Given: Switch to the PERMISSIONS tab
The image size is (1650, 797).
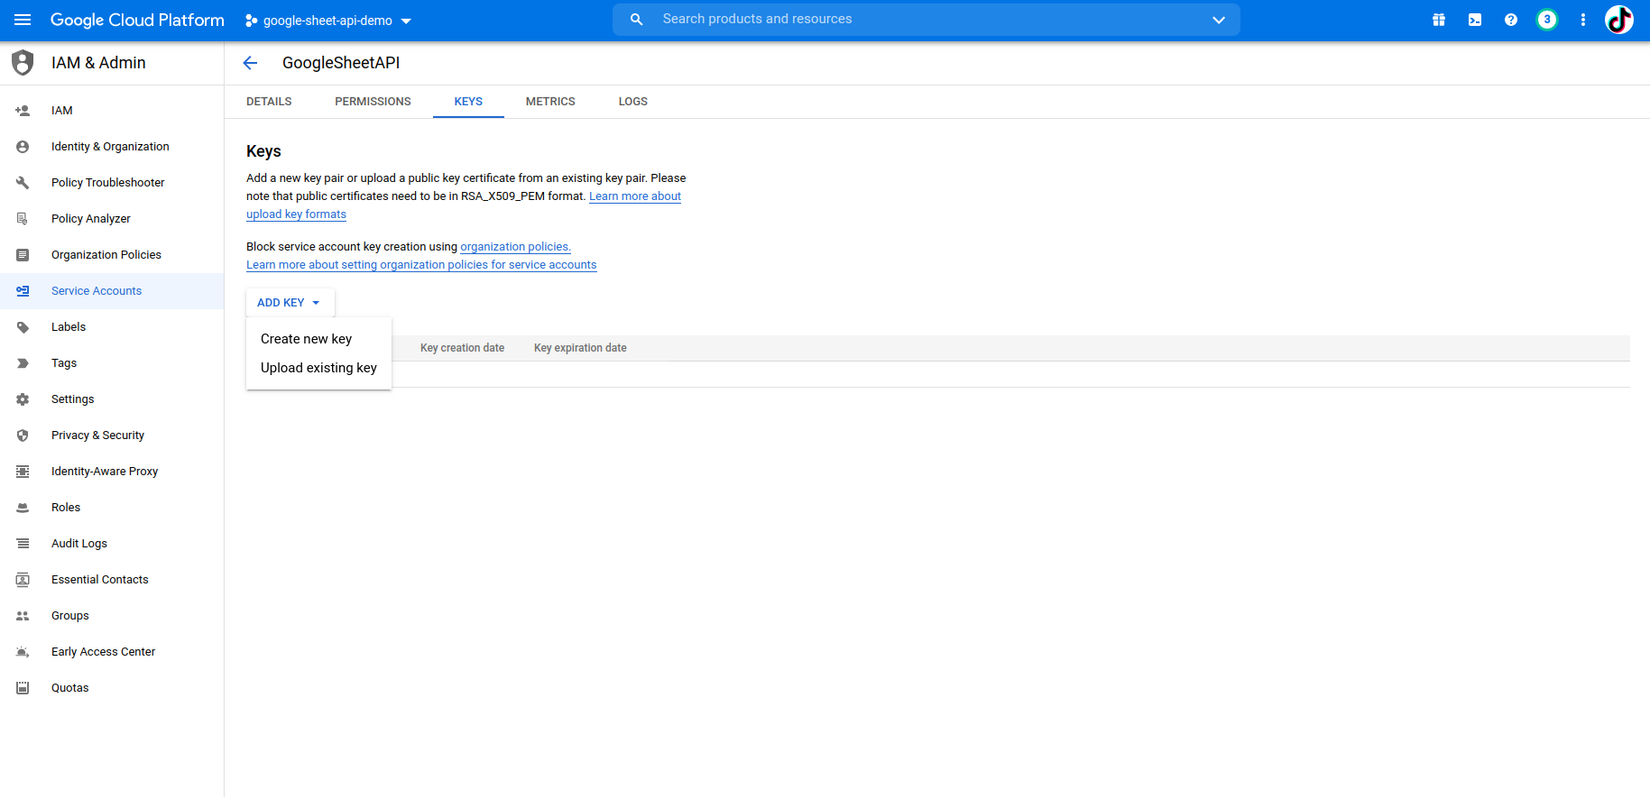Looking at the screenshot, I should (373, 102).
